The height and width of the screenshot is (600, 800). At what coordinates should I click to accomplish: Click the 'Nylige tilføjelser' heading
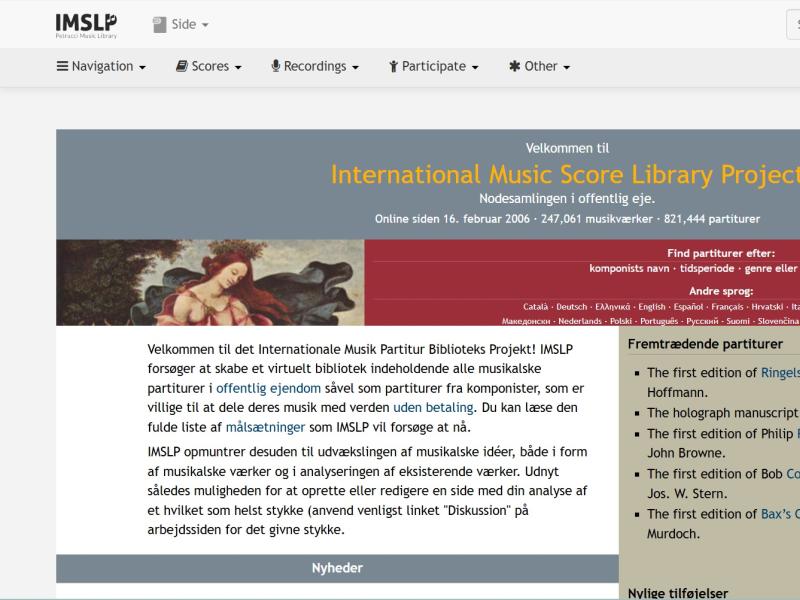[x=678, y=593]
